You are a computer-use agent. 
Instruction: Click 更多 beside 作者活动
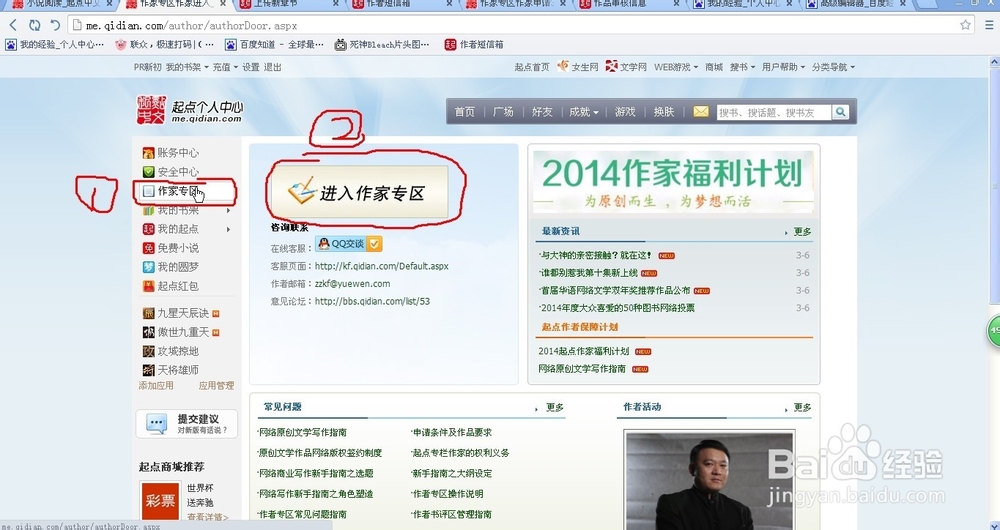coord(802,407)
